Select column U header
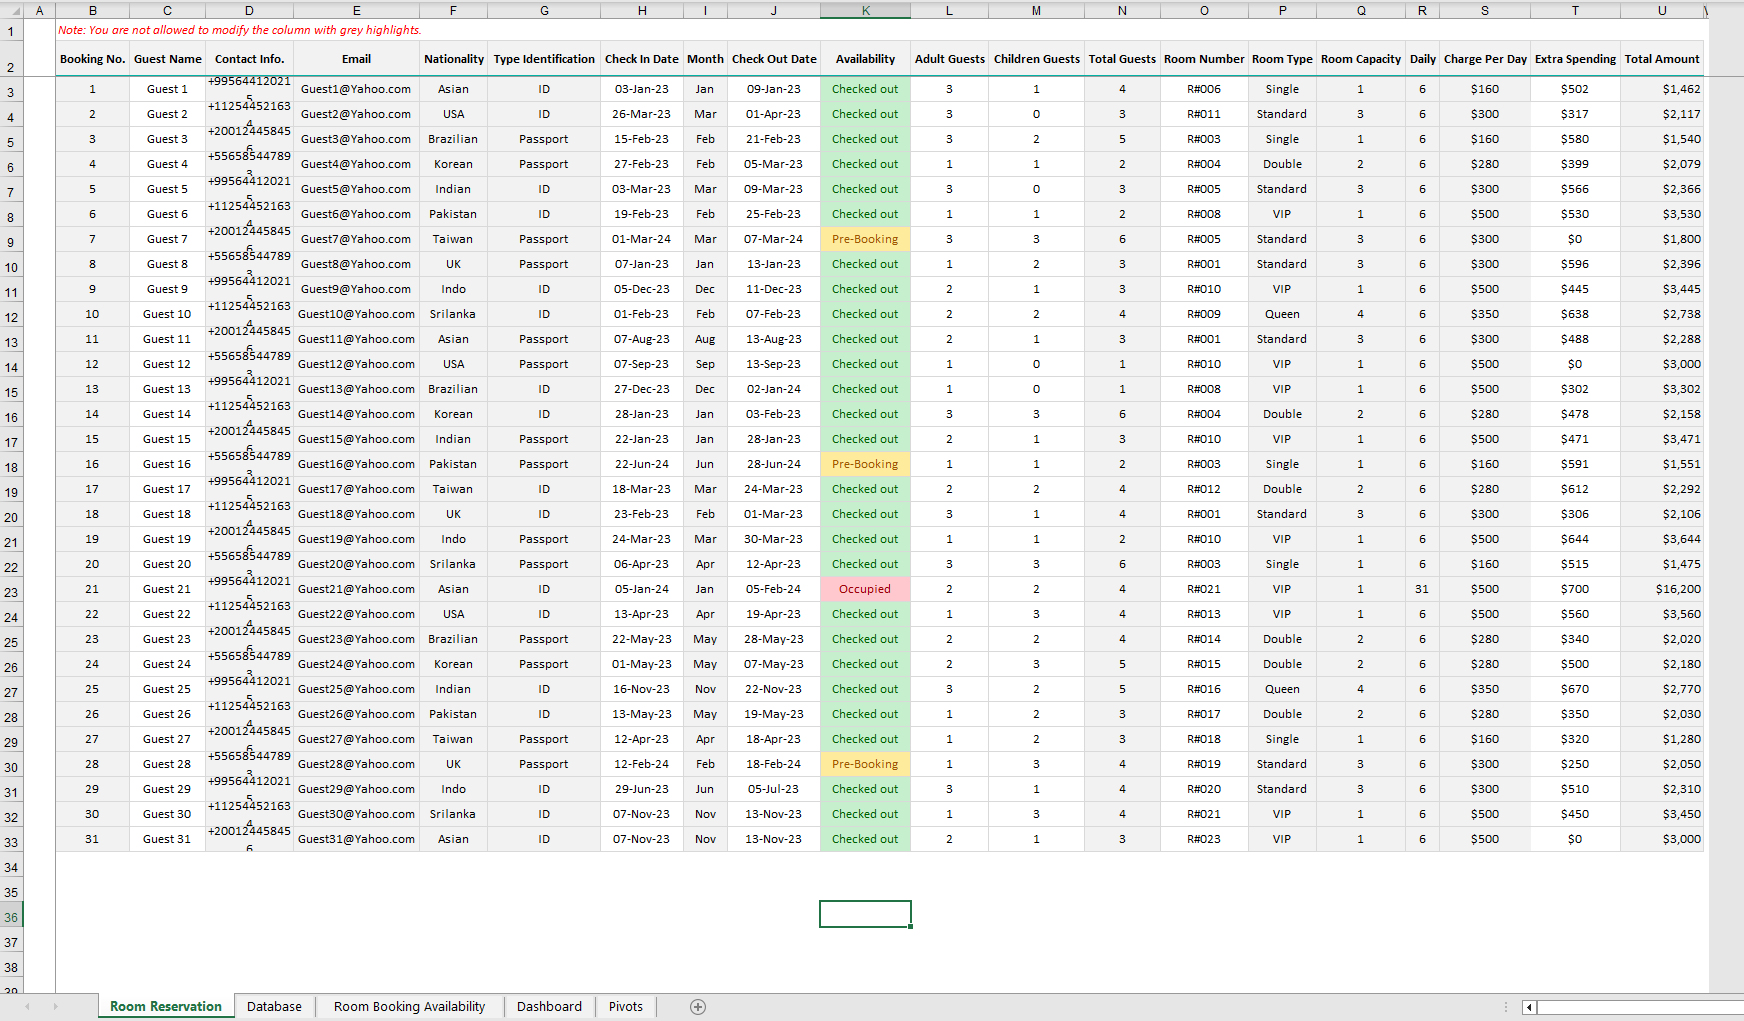This screenshot has height=1021, width=1744. pos(1662,10)
